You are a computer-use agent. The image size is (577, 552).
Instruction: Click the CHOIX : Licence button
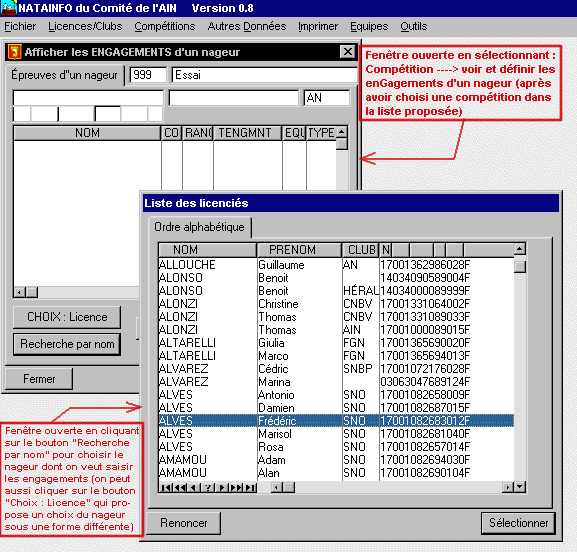[67, 317]
